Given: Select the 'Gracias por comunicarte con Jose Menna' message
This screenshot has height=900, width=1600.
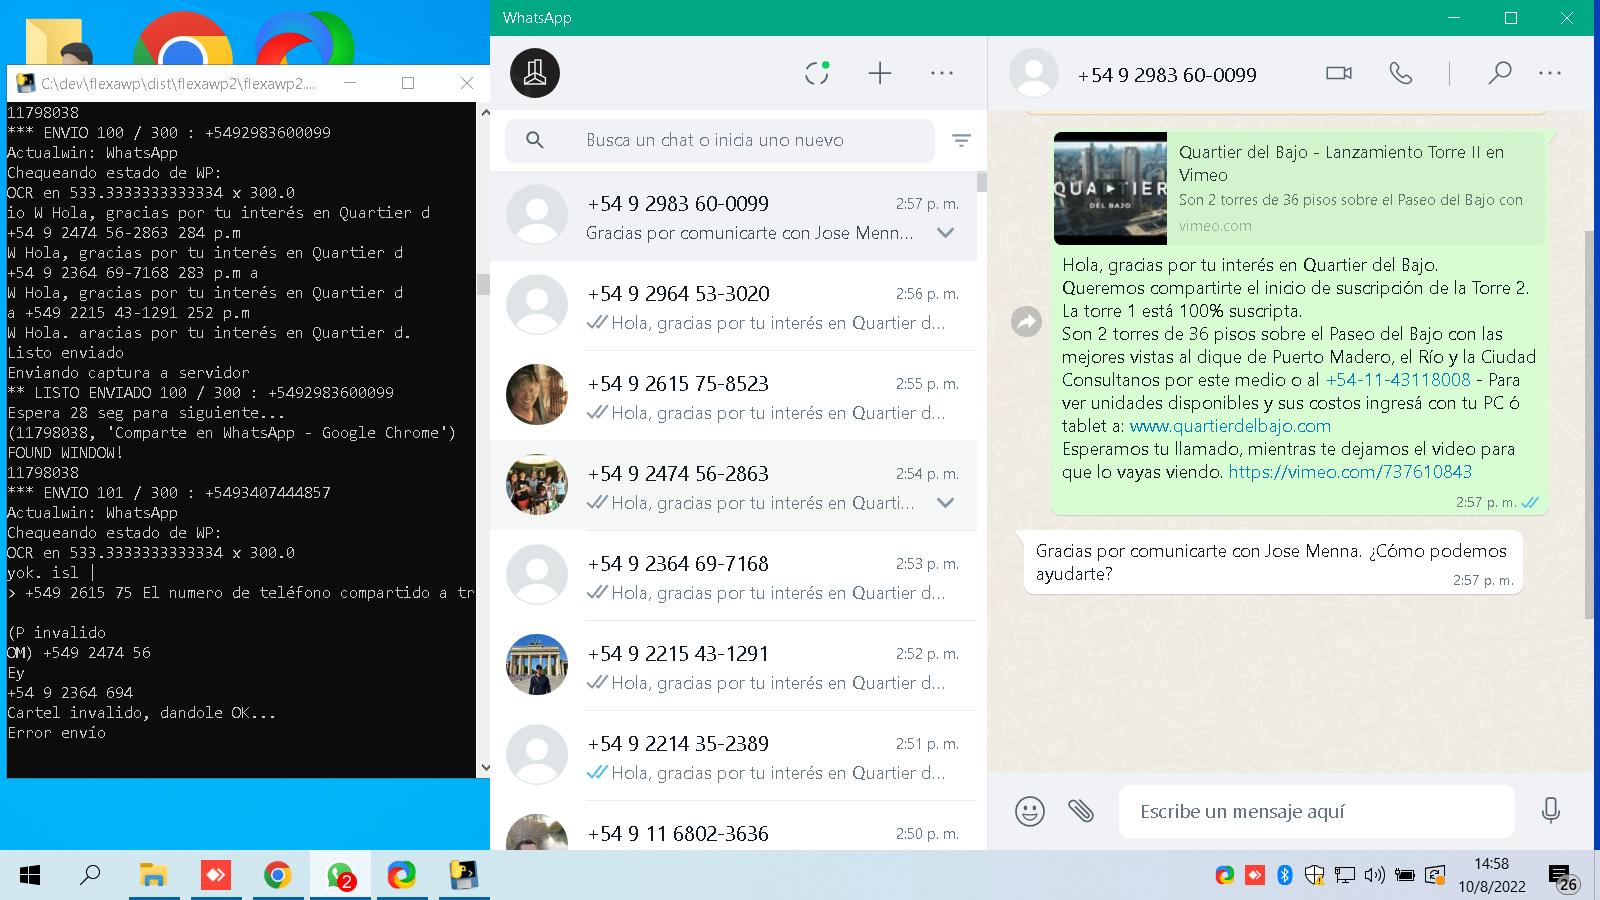Looking at the screenshot, I should point(1273,562).
